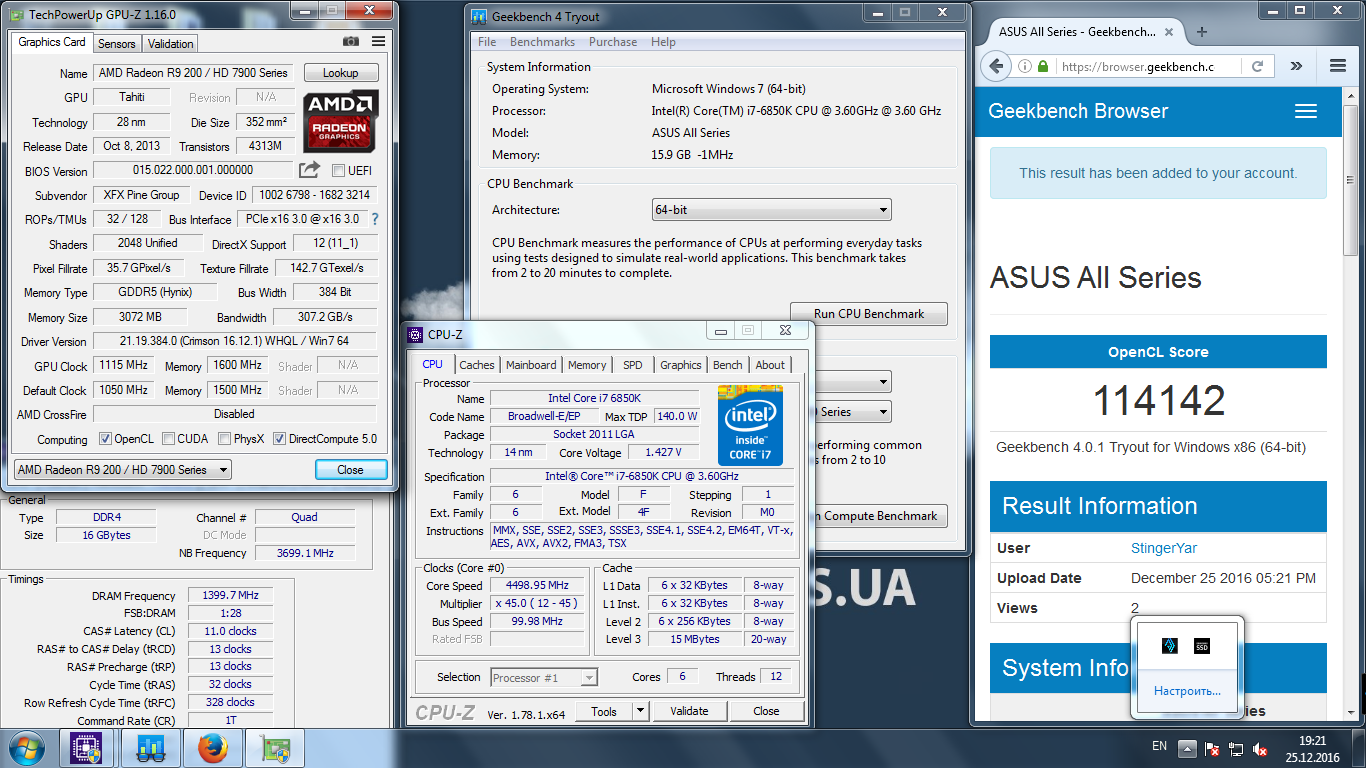The image size is (1366, 768).
Task: Click Run CPU Benchmark button
Action: tap(869, 313)
